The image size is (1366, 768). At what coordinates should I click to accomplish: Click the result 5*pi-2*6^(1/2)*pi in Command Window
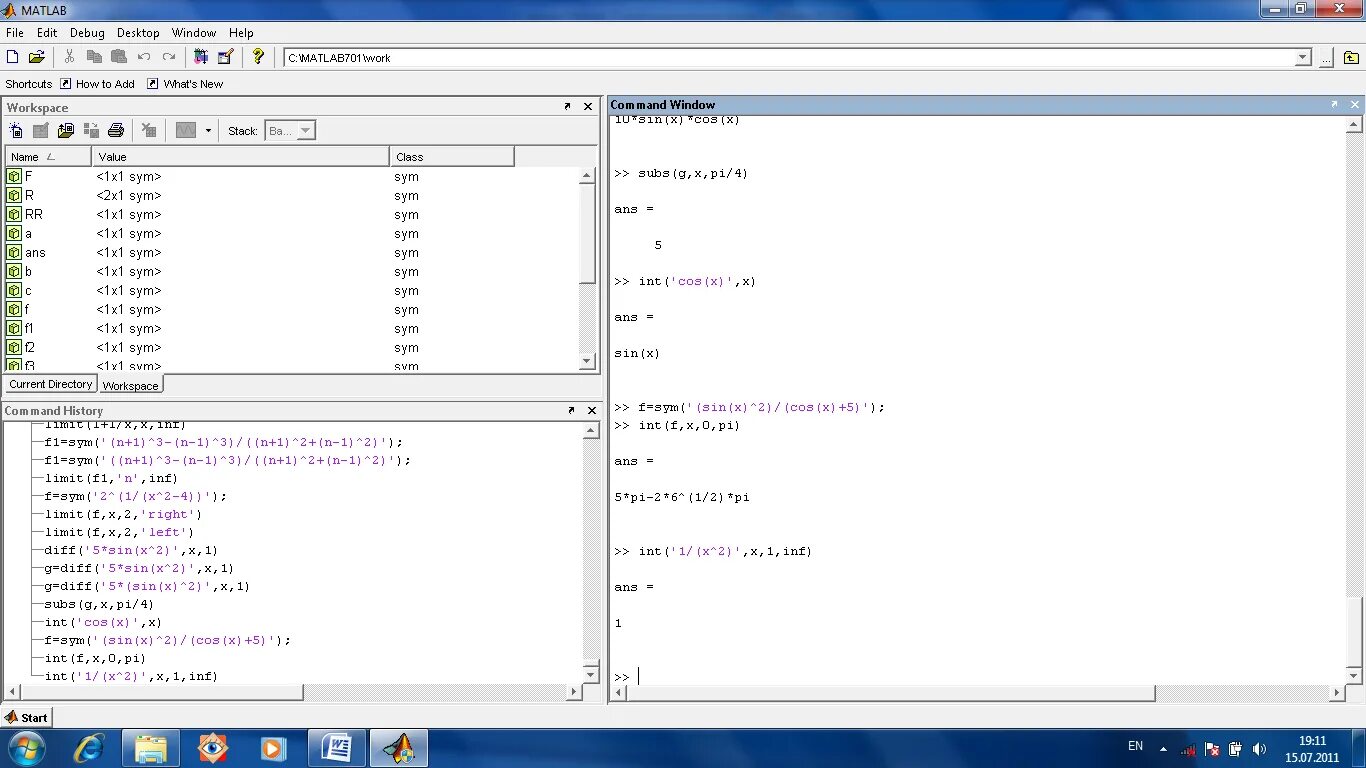coord(682,497)
